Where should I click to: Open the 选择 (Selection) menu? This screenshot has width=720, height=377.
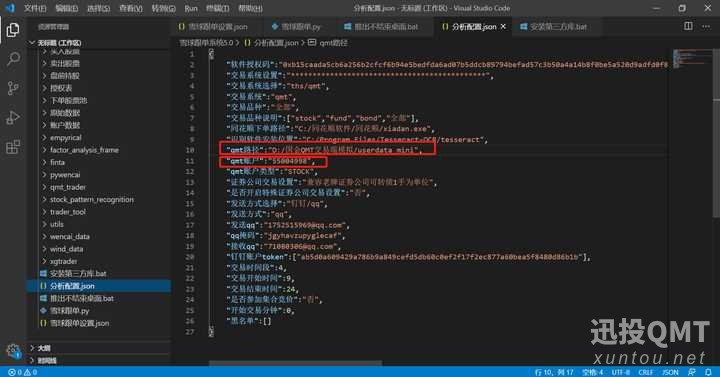coord(98,8)
